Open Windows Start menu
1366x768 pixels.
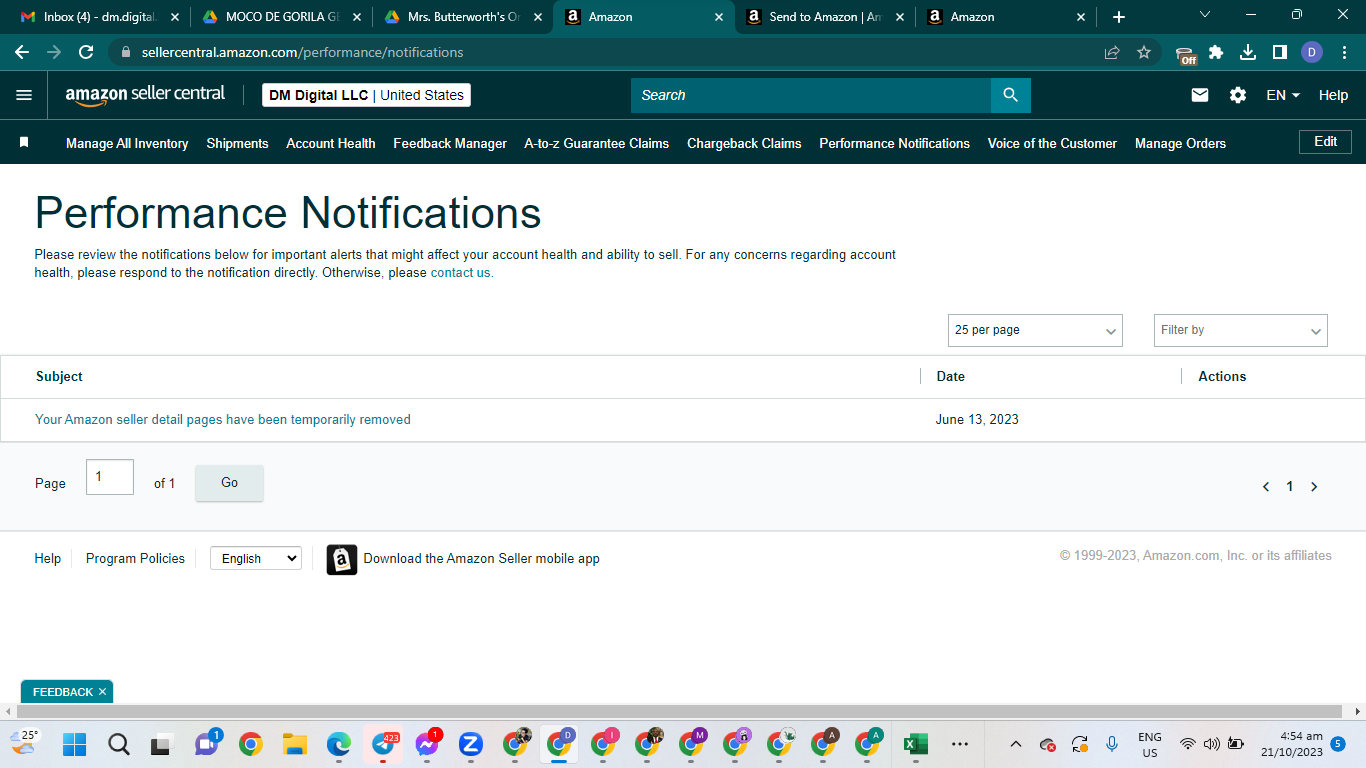click(x=74, y=744)
